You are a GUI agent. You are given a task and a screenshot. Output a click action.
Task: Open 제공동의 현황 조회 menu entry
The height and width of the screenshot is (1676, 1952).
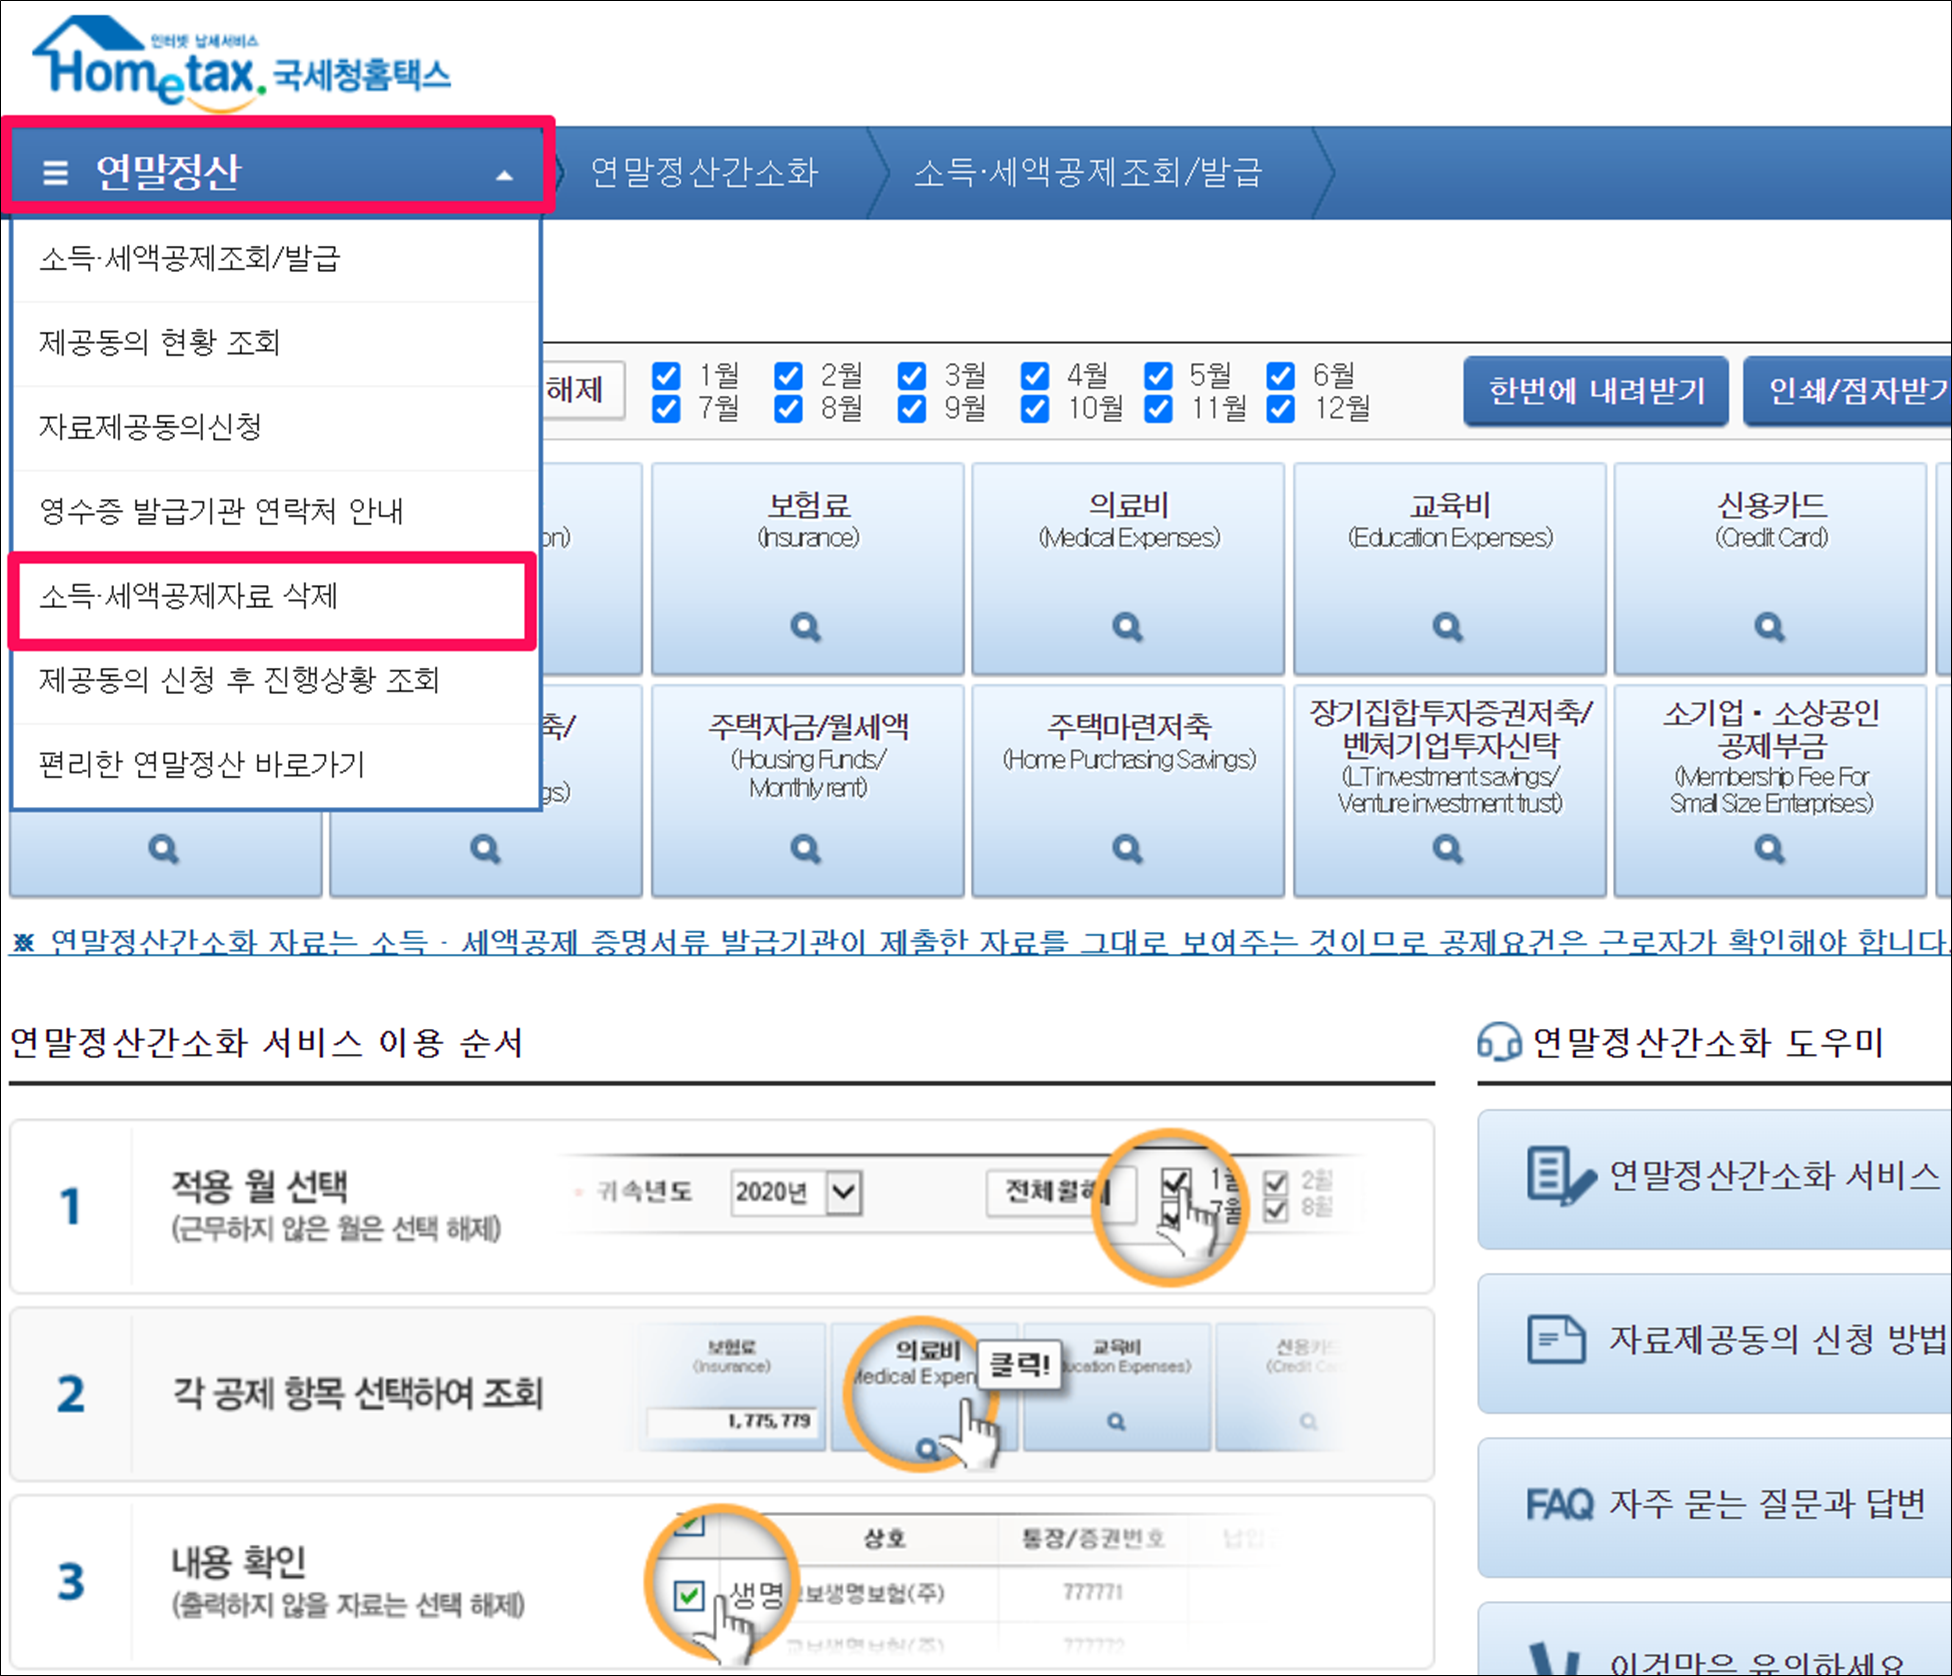[160, 343]
